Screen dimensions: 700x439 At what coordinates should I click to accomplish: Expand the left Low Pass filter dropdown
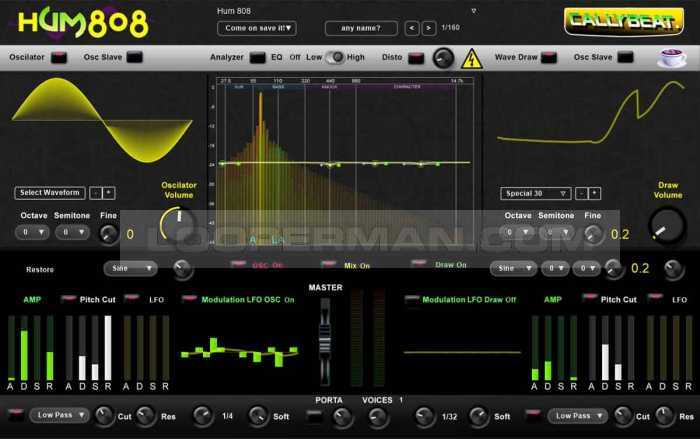[x=59, y=415]
